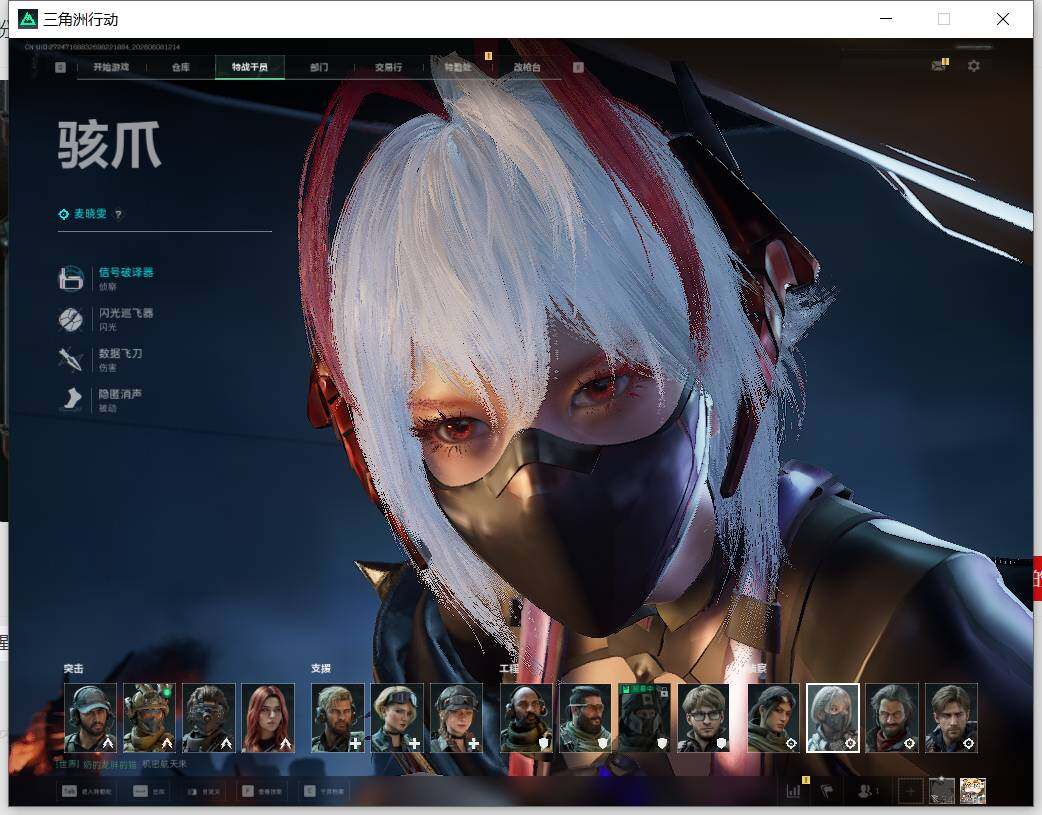Screen dimensions: 1042x815
Task: Click the Tab key chat hint button
Action: (x=86, y=791)
